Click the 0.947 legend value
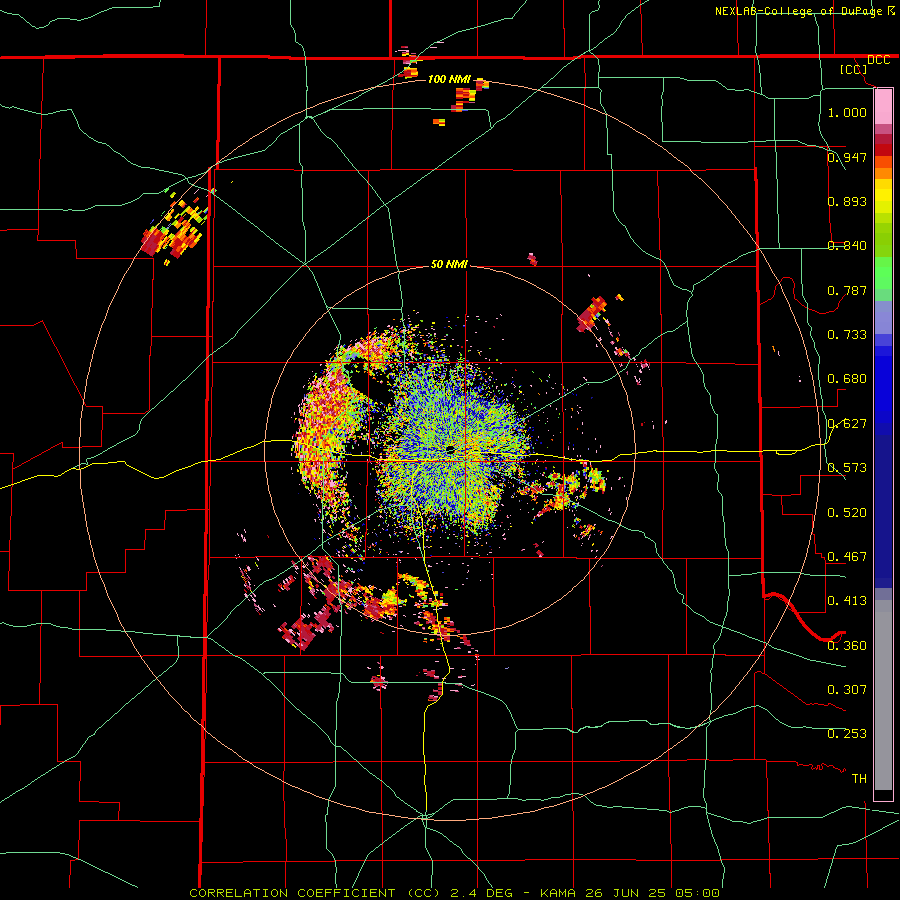Screen dimensions: 900x900 click(847, 157)
